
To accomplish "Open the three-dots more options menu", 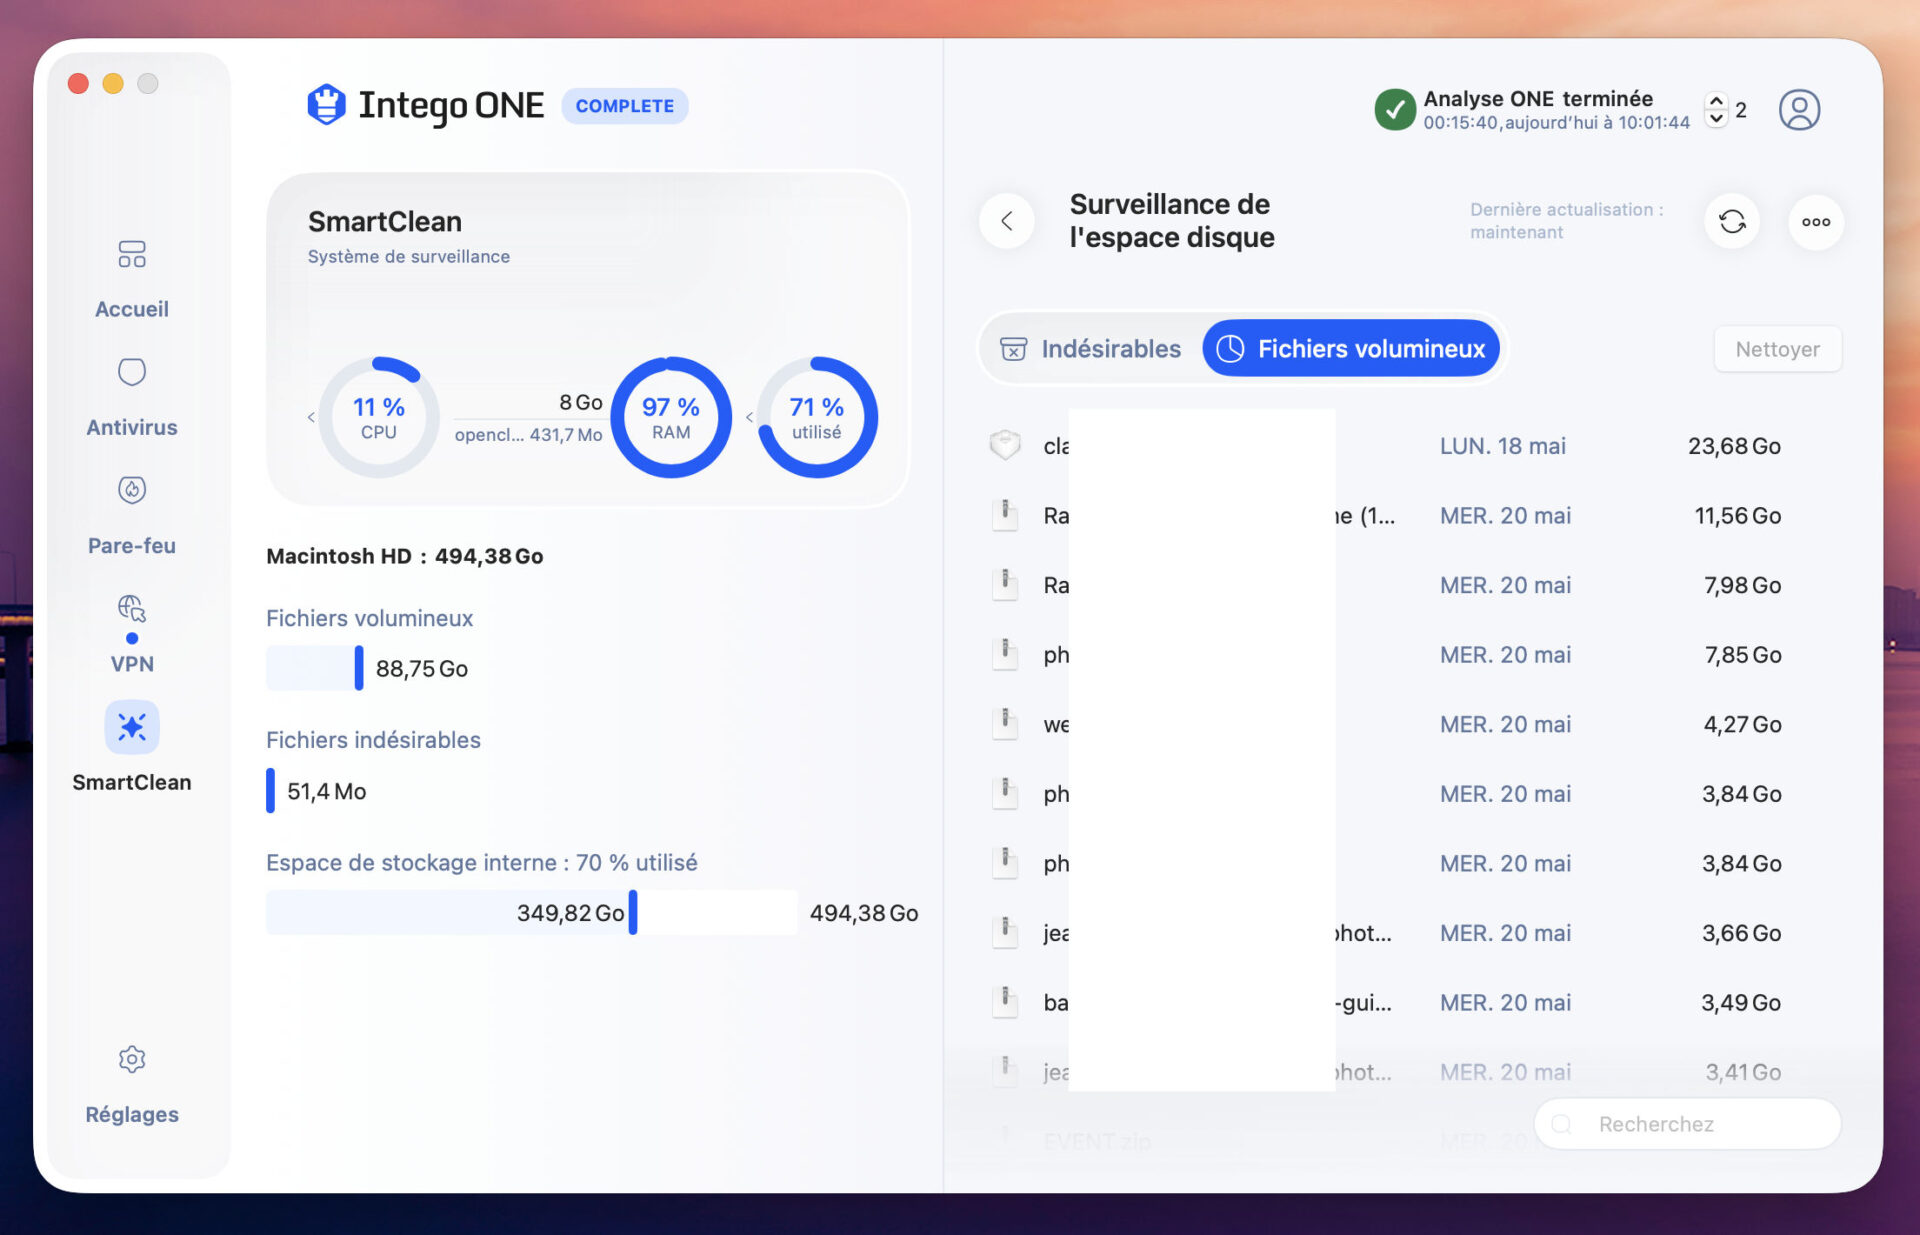I will (1816, 221).
